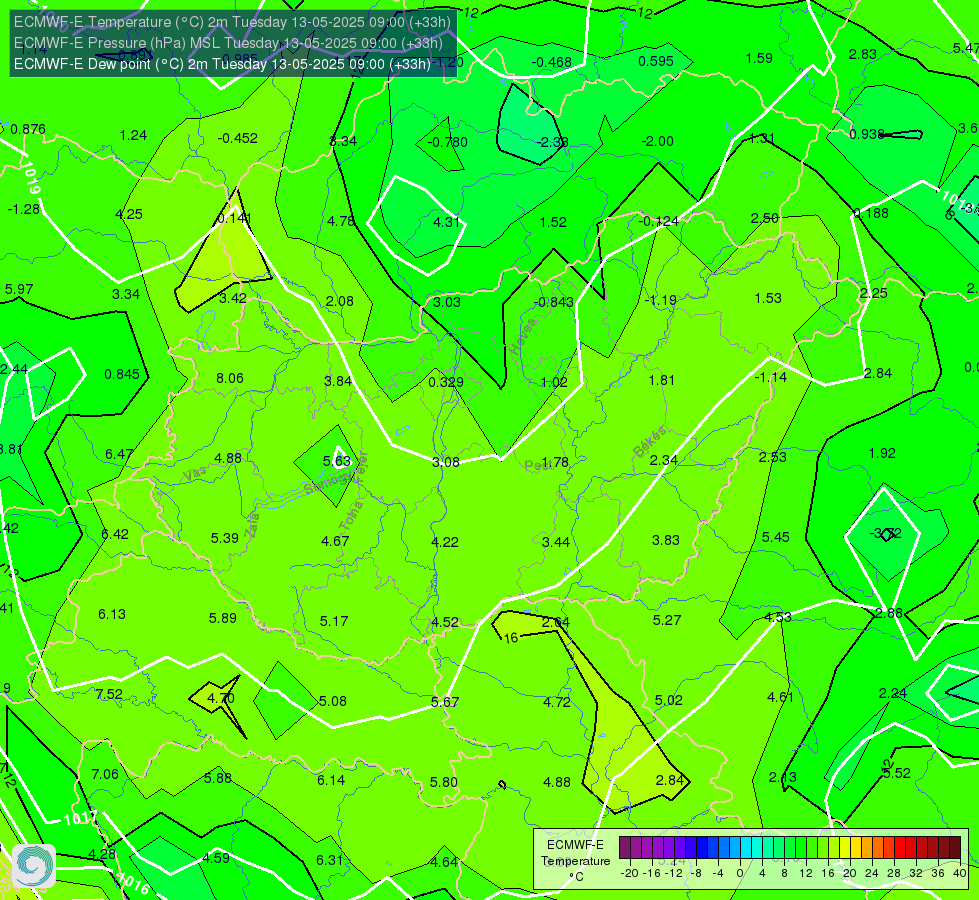Image resolution: width=979 pixels, height=900 pixels.
Task: Click the dew point value 0.329
Action: click(x=446, y=382)
